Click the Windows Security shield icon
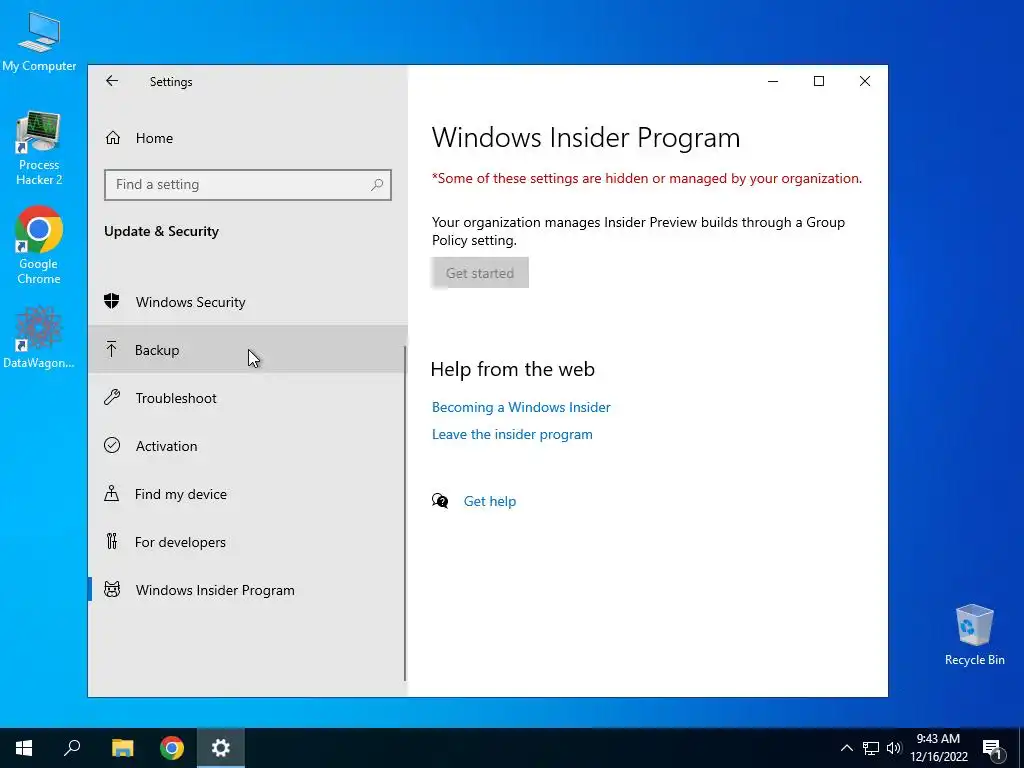This screenshot has height=768, width=1024. (x=112, y=301)
